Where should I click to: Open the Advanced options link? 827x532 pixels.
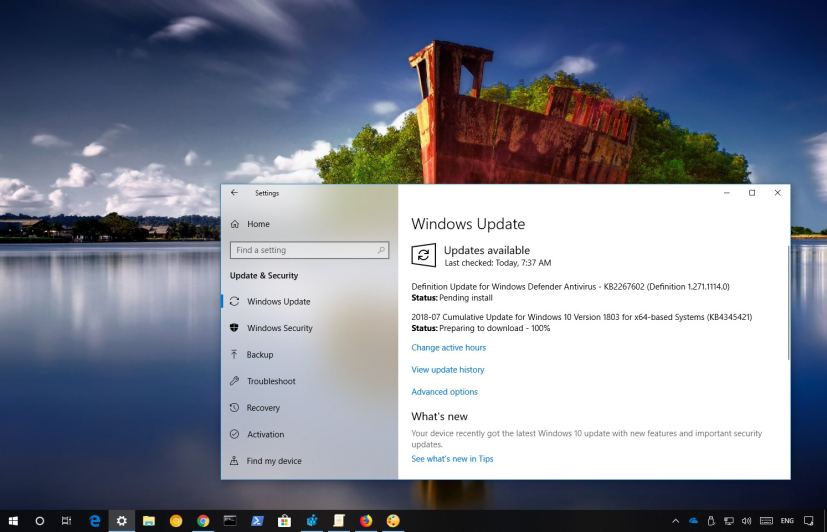coord(445,392)
